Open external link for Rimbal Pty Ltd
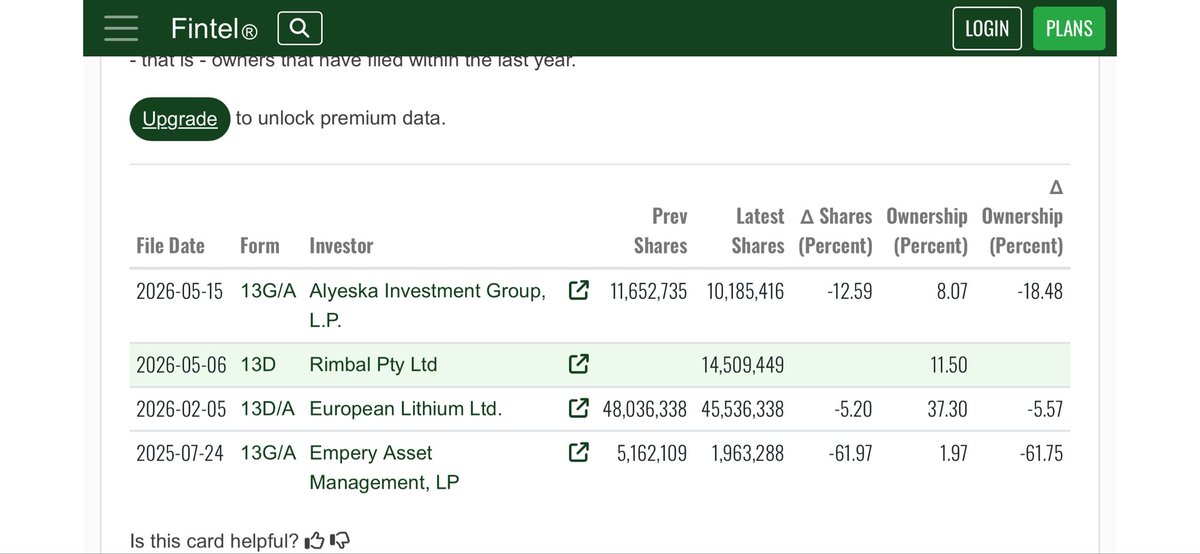 (x=577, y=365)
